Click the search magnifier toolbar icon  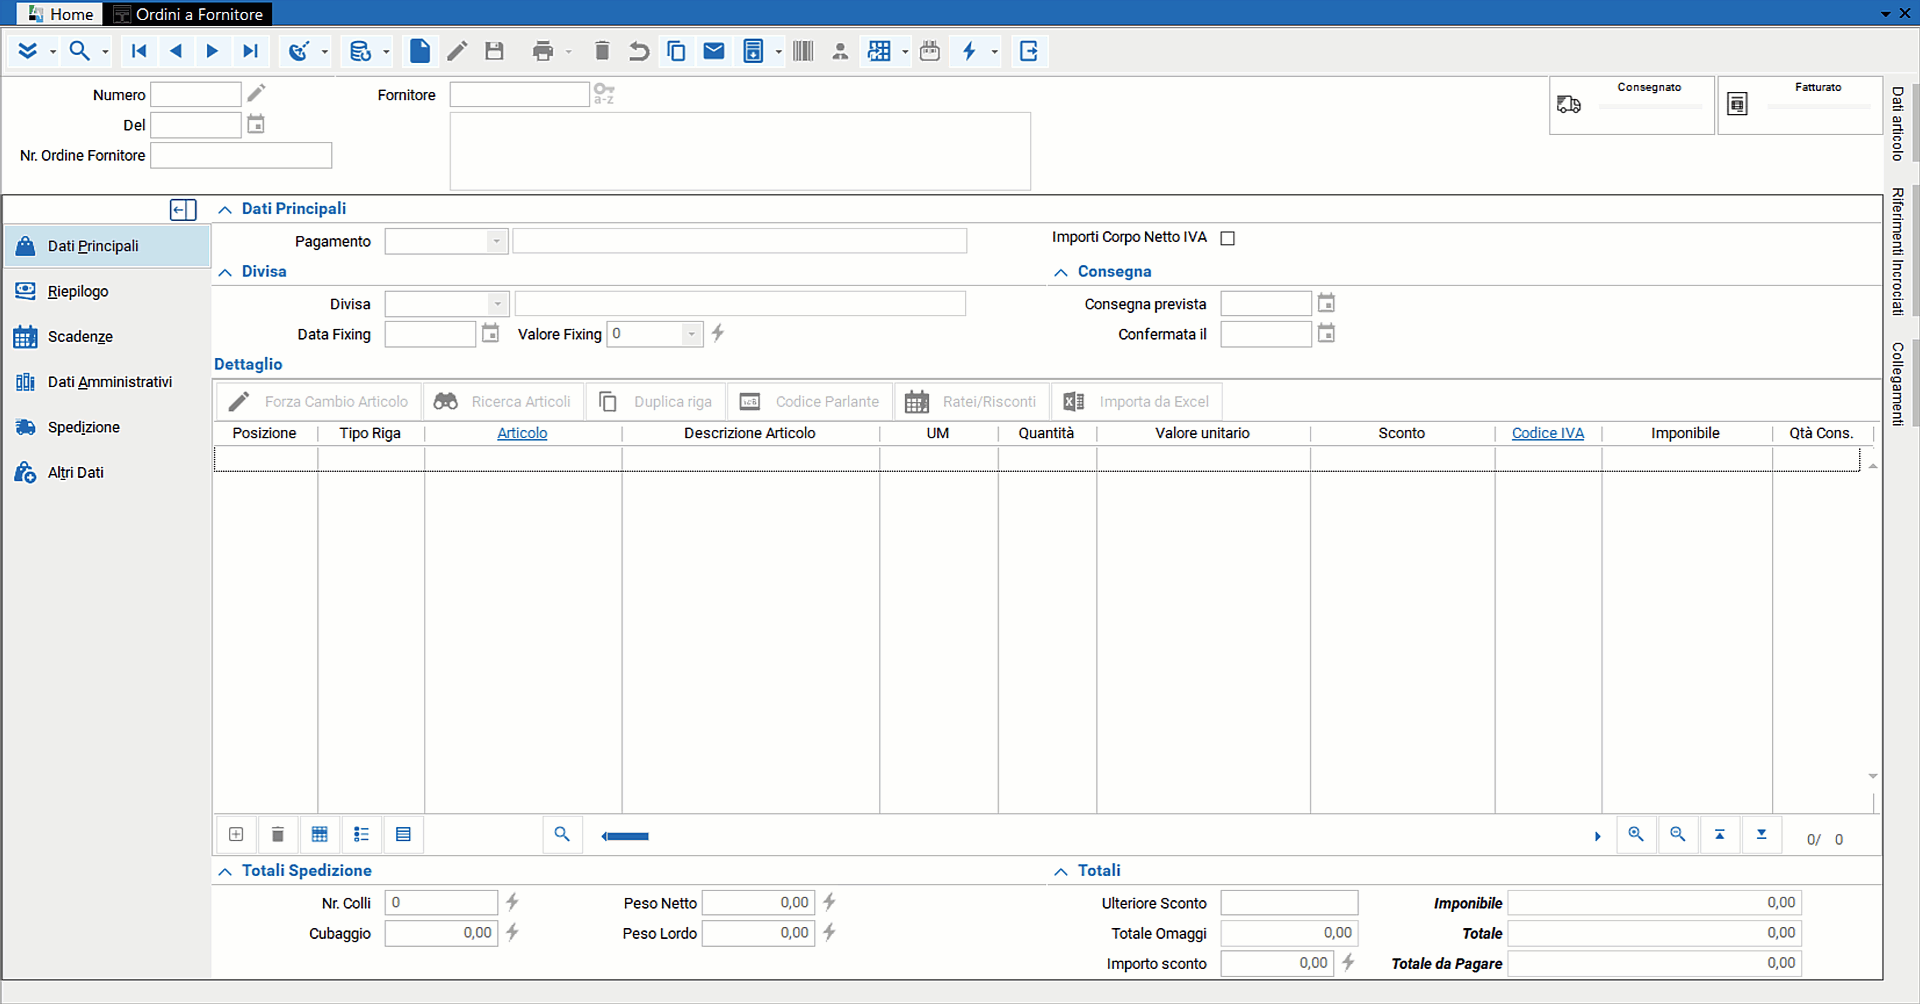(79, 51)
